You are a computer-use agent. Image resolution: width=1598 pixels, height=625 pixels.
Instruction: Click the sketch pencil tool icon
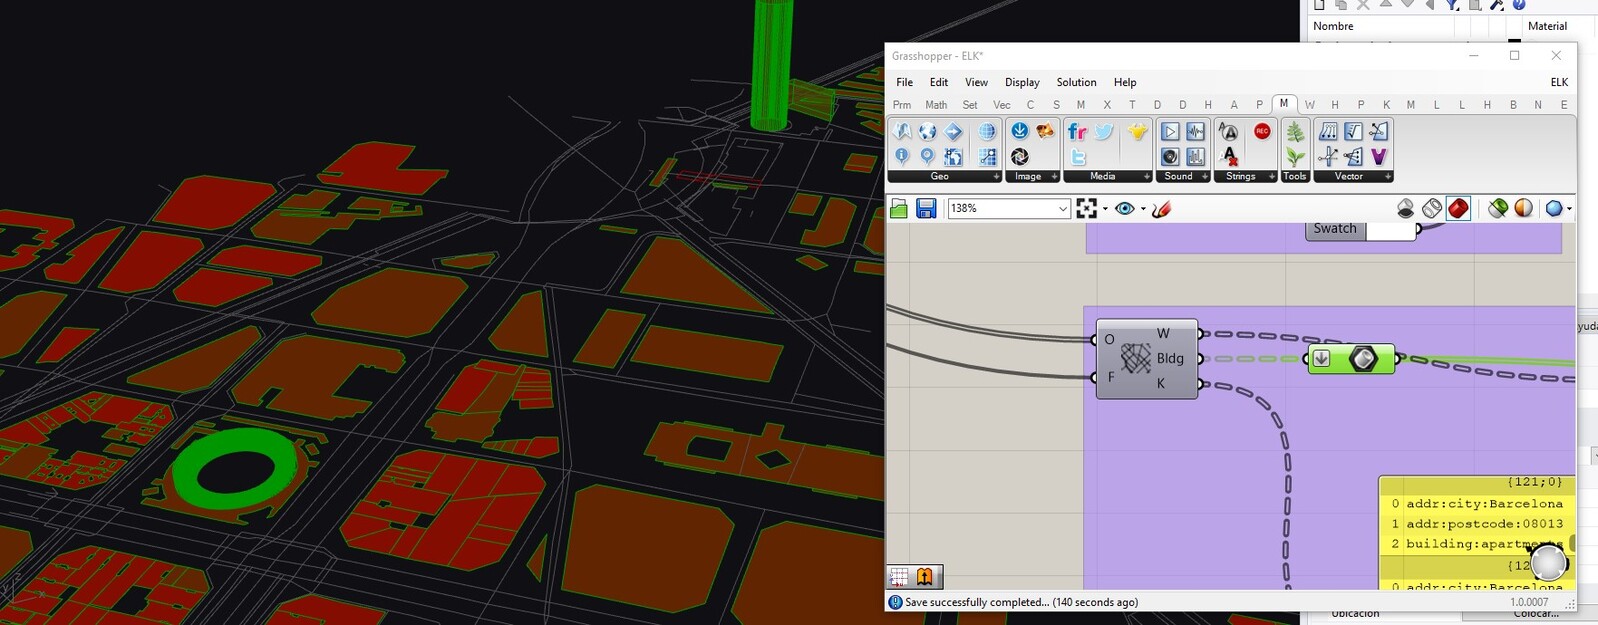point(1161,209)
